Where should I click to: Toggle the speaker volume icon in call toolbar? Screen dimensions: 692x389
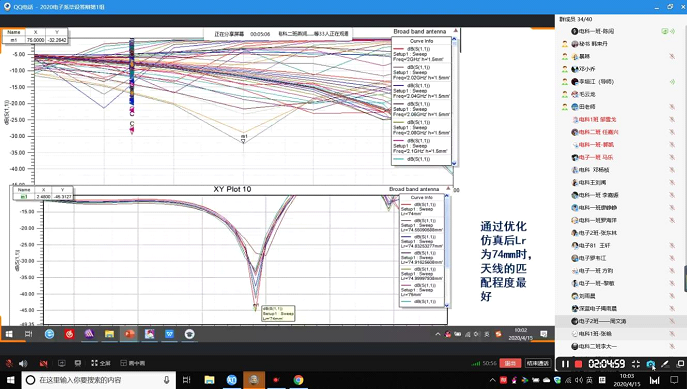click(23, 363)
